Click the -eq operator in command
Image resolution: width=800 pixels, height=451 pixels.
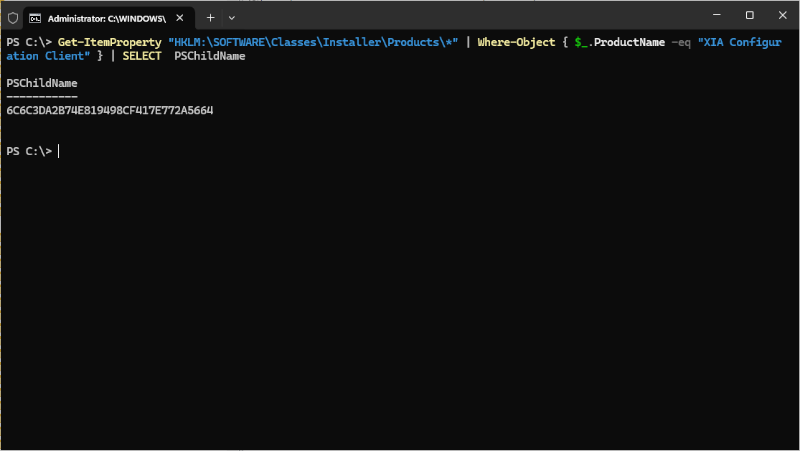(681, 42)
